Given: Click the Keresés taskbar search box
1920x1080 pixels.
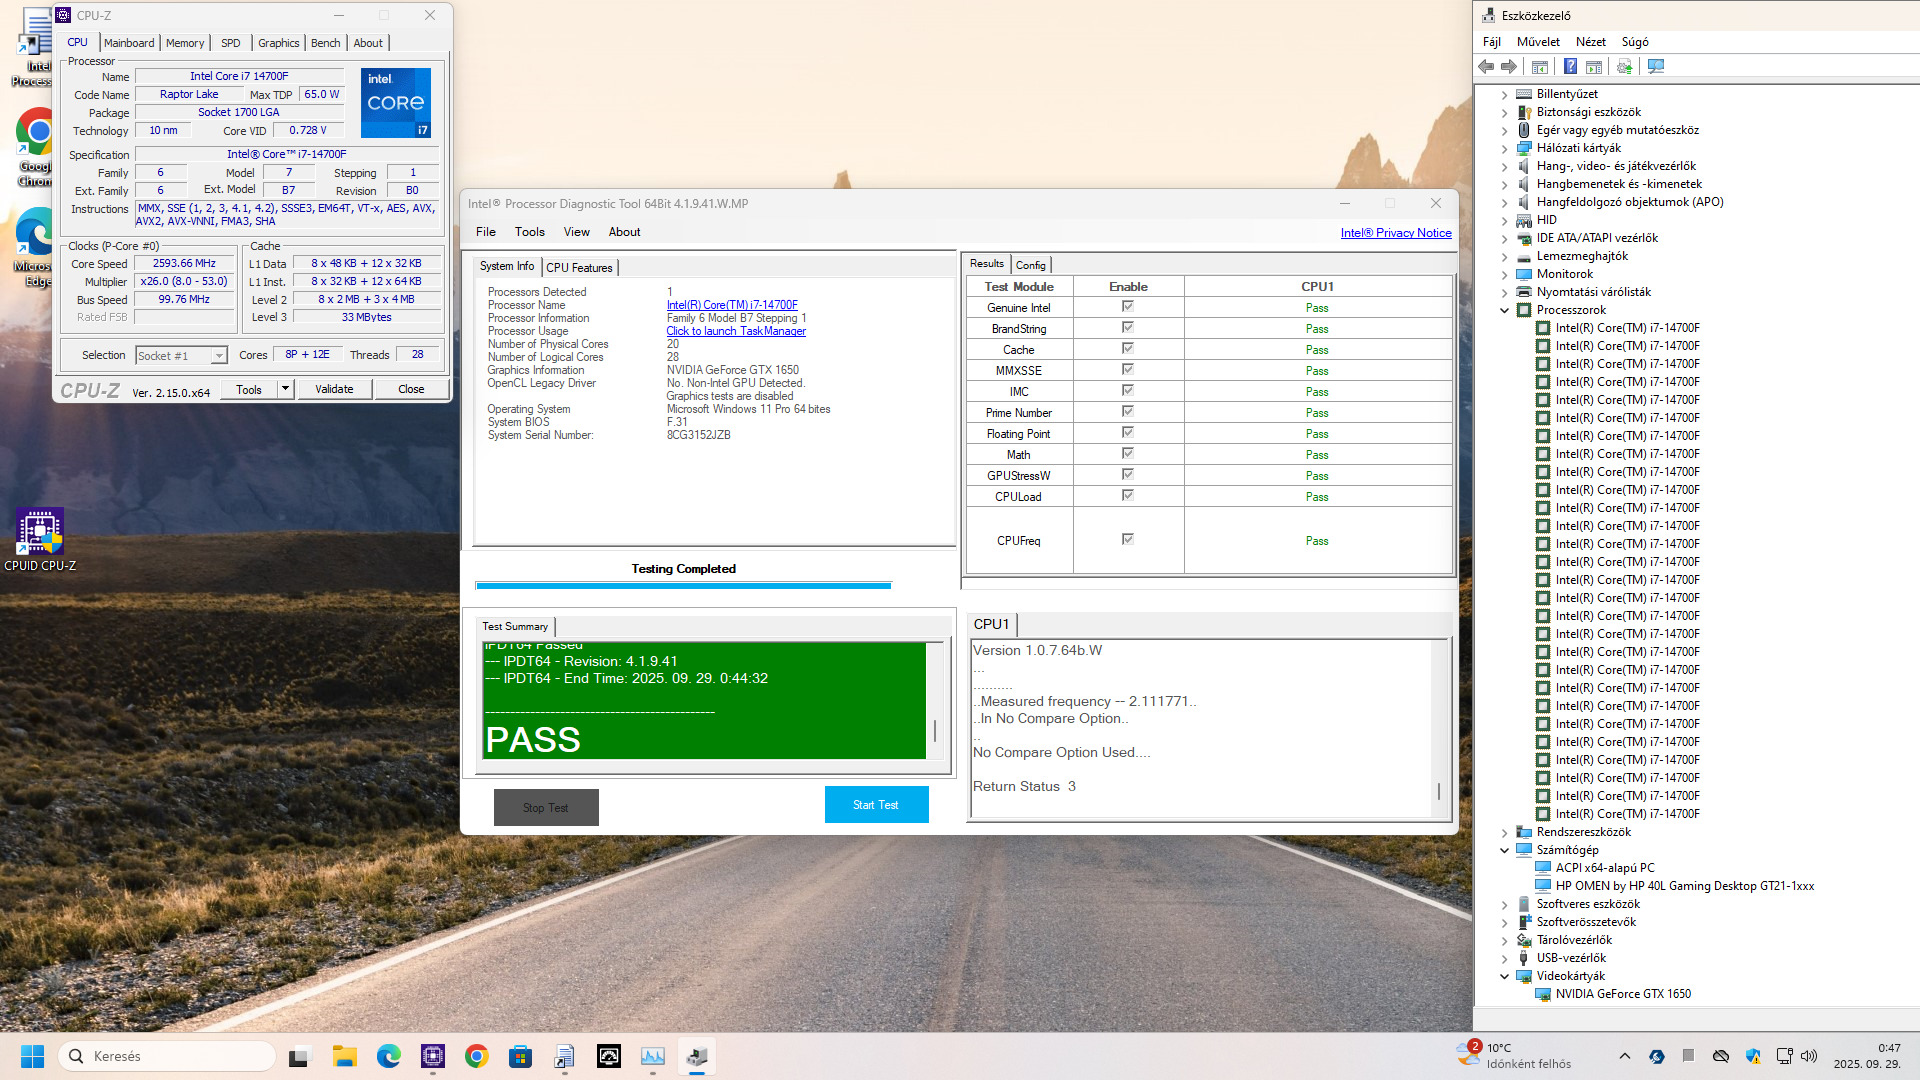Looking at the screenshot, I should (x=168, y=1056).
